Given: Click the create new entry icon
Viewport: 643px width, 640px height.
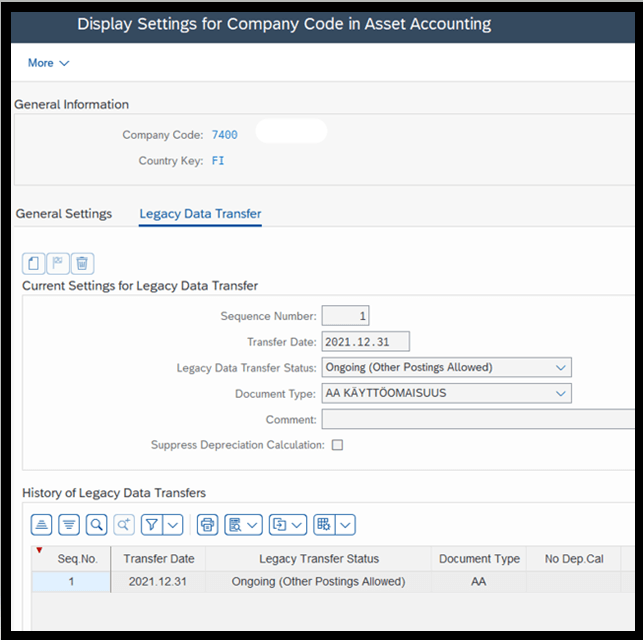Looking at the screenshot, I should click(34, 263).
